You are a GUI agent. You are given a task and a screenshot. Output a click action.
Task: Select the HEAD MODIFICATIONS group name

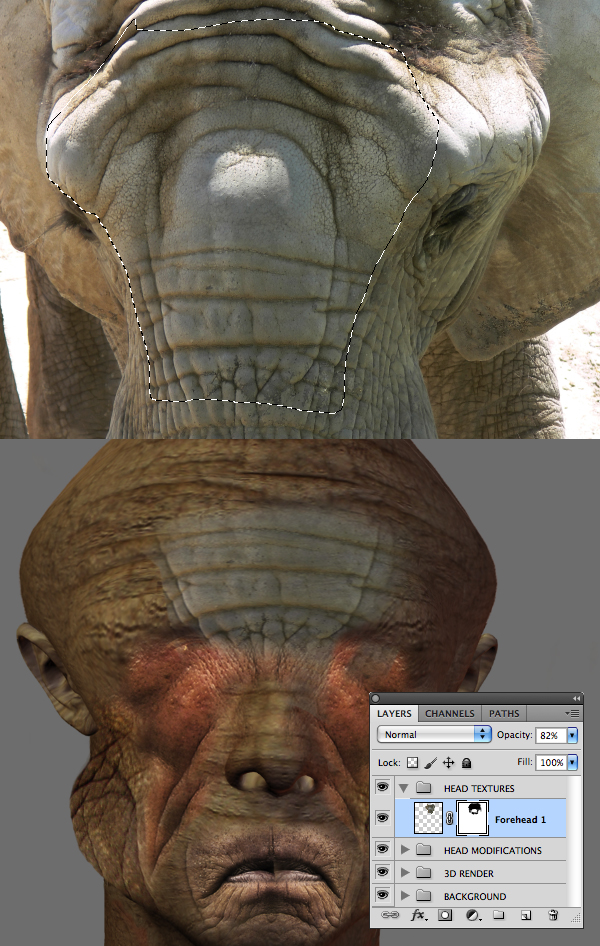pyautogui.click(x=493, y=851)
